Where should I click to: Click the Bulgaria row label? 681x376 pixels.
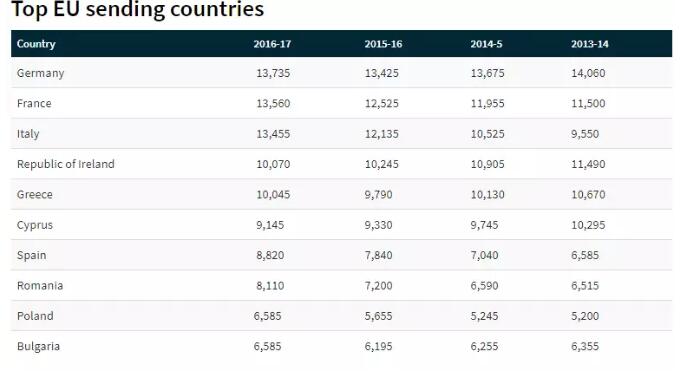point(38,346)
